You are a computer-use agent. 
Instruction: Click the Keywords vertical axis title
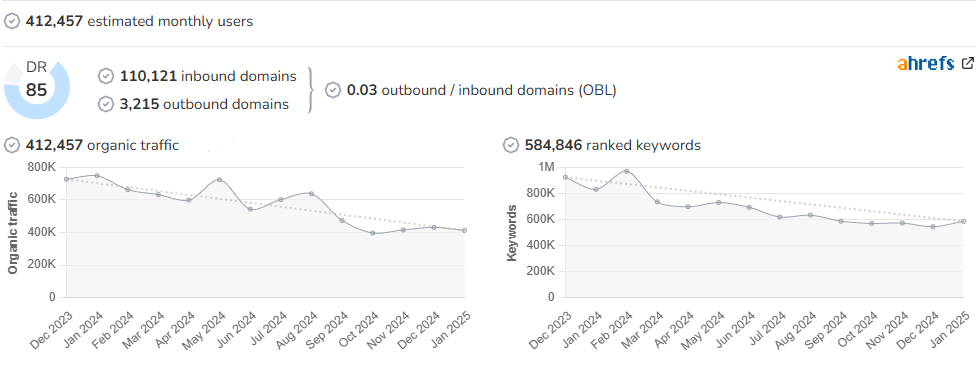coord(512,232)
